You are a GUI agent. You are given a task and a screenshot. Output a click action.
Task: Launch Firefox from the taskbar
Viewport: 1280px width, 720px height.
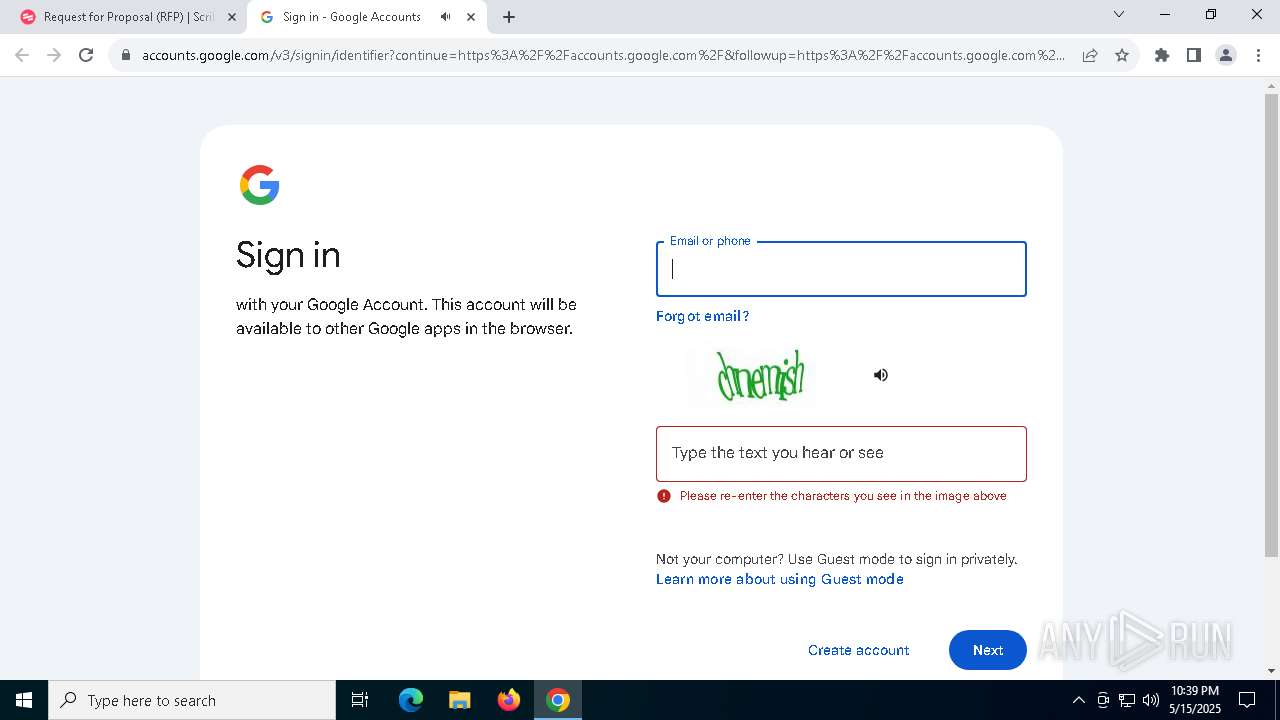click(509, 700)
